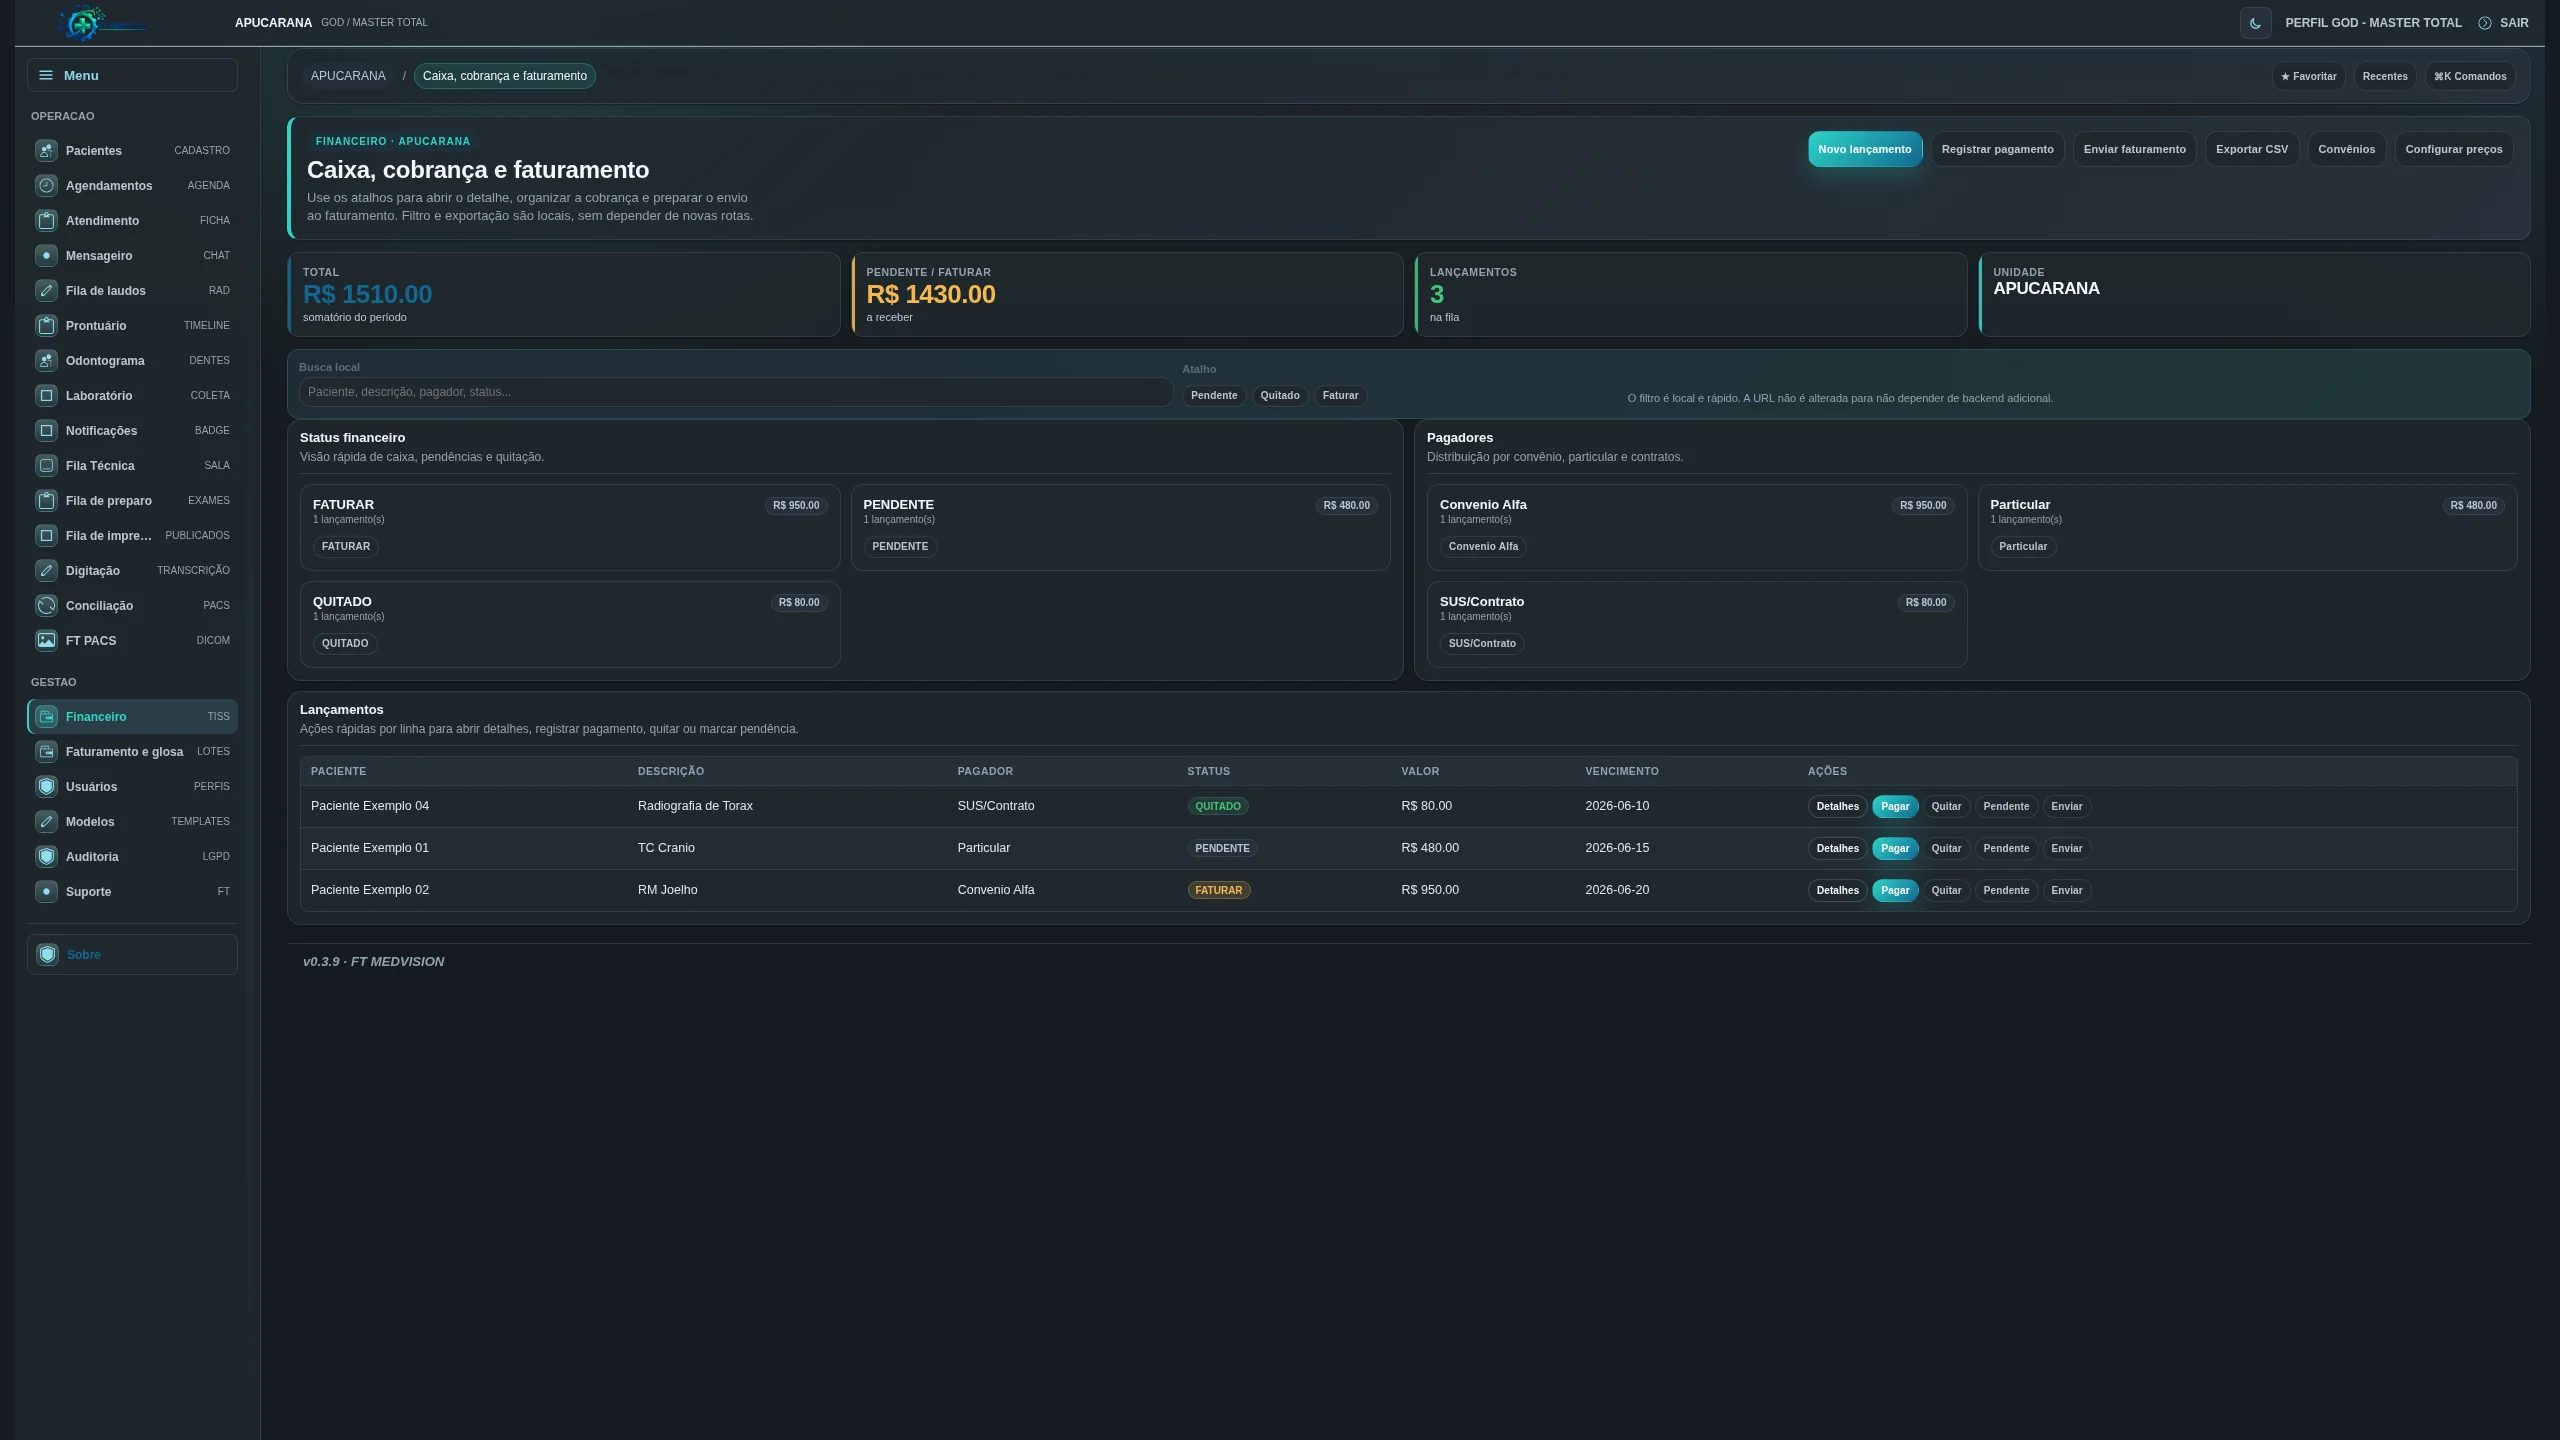Click Quitar for Paciente Exemplo 02

click(1946, 890)
